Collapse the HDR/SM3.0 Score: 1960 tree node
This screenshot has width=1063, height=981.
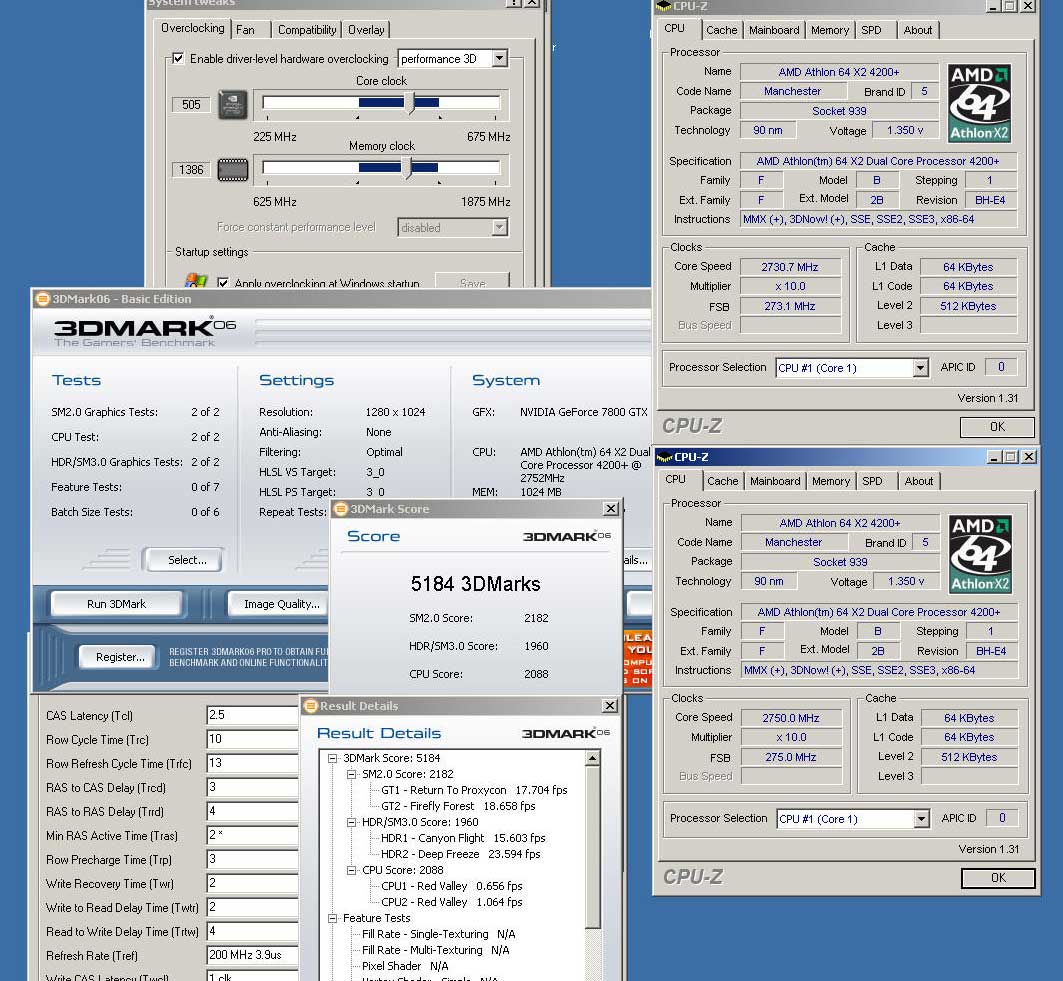tap(351, 822)
